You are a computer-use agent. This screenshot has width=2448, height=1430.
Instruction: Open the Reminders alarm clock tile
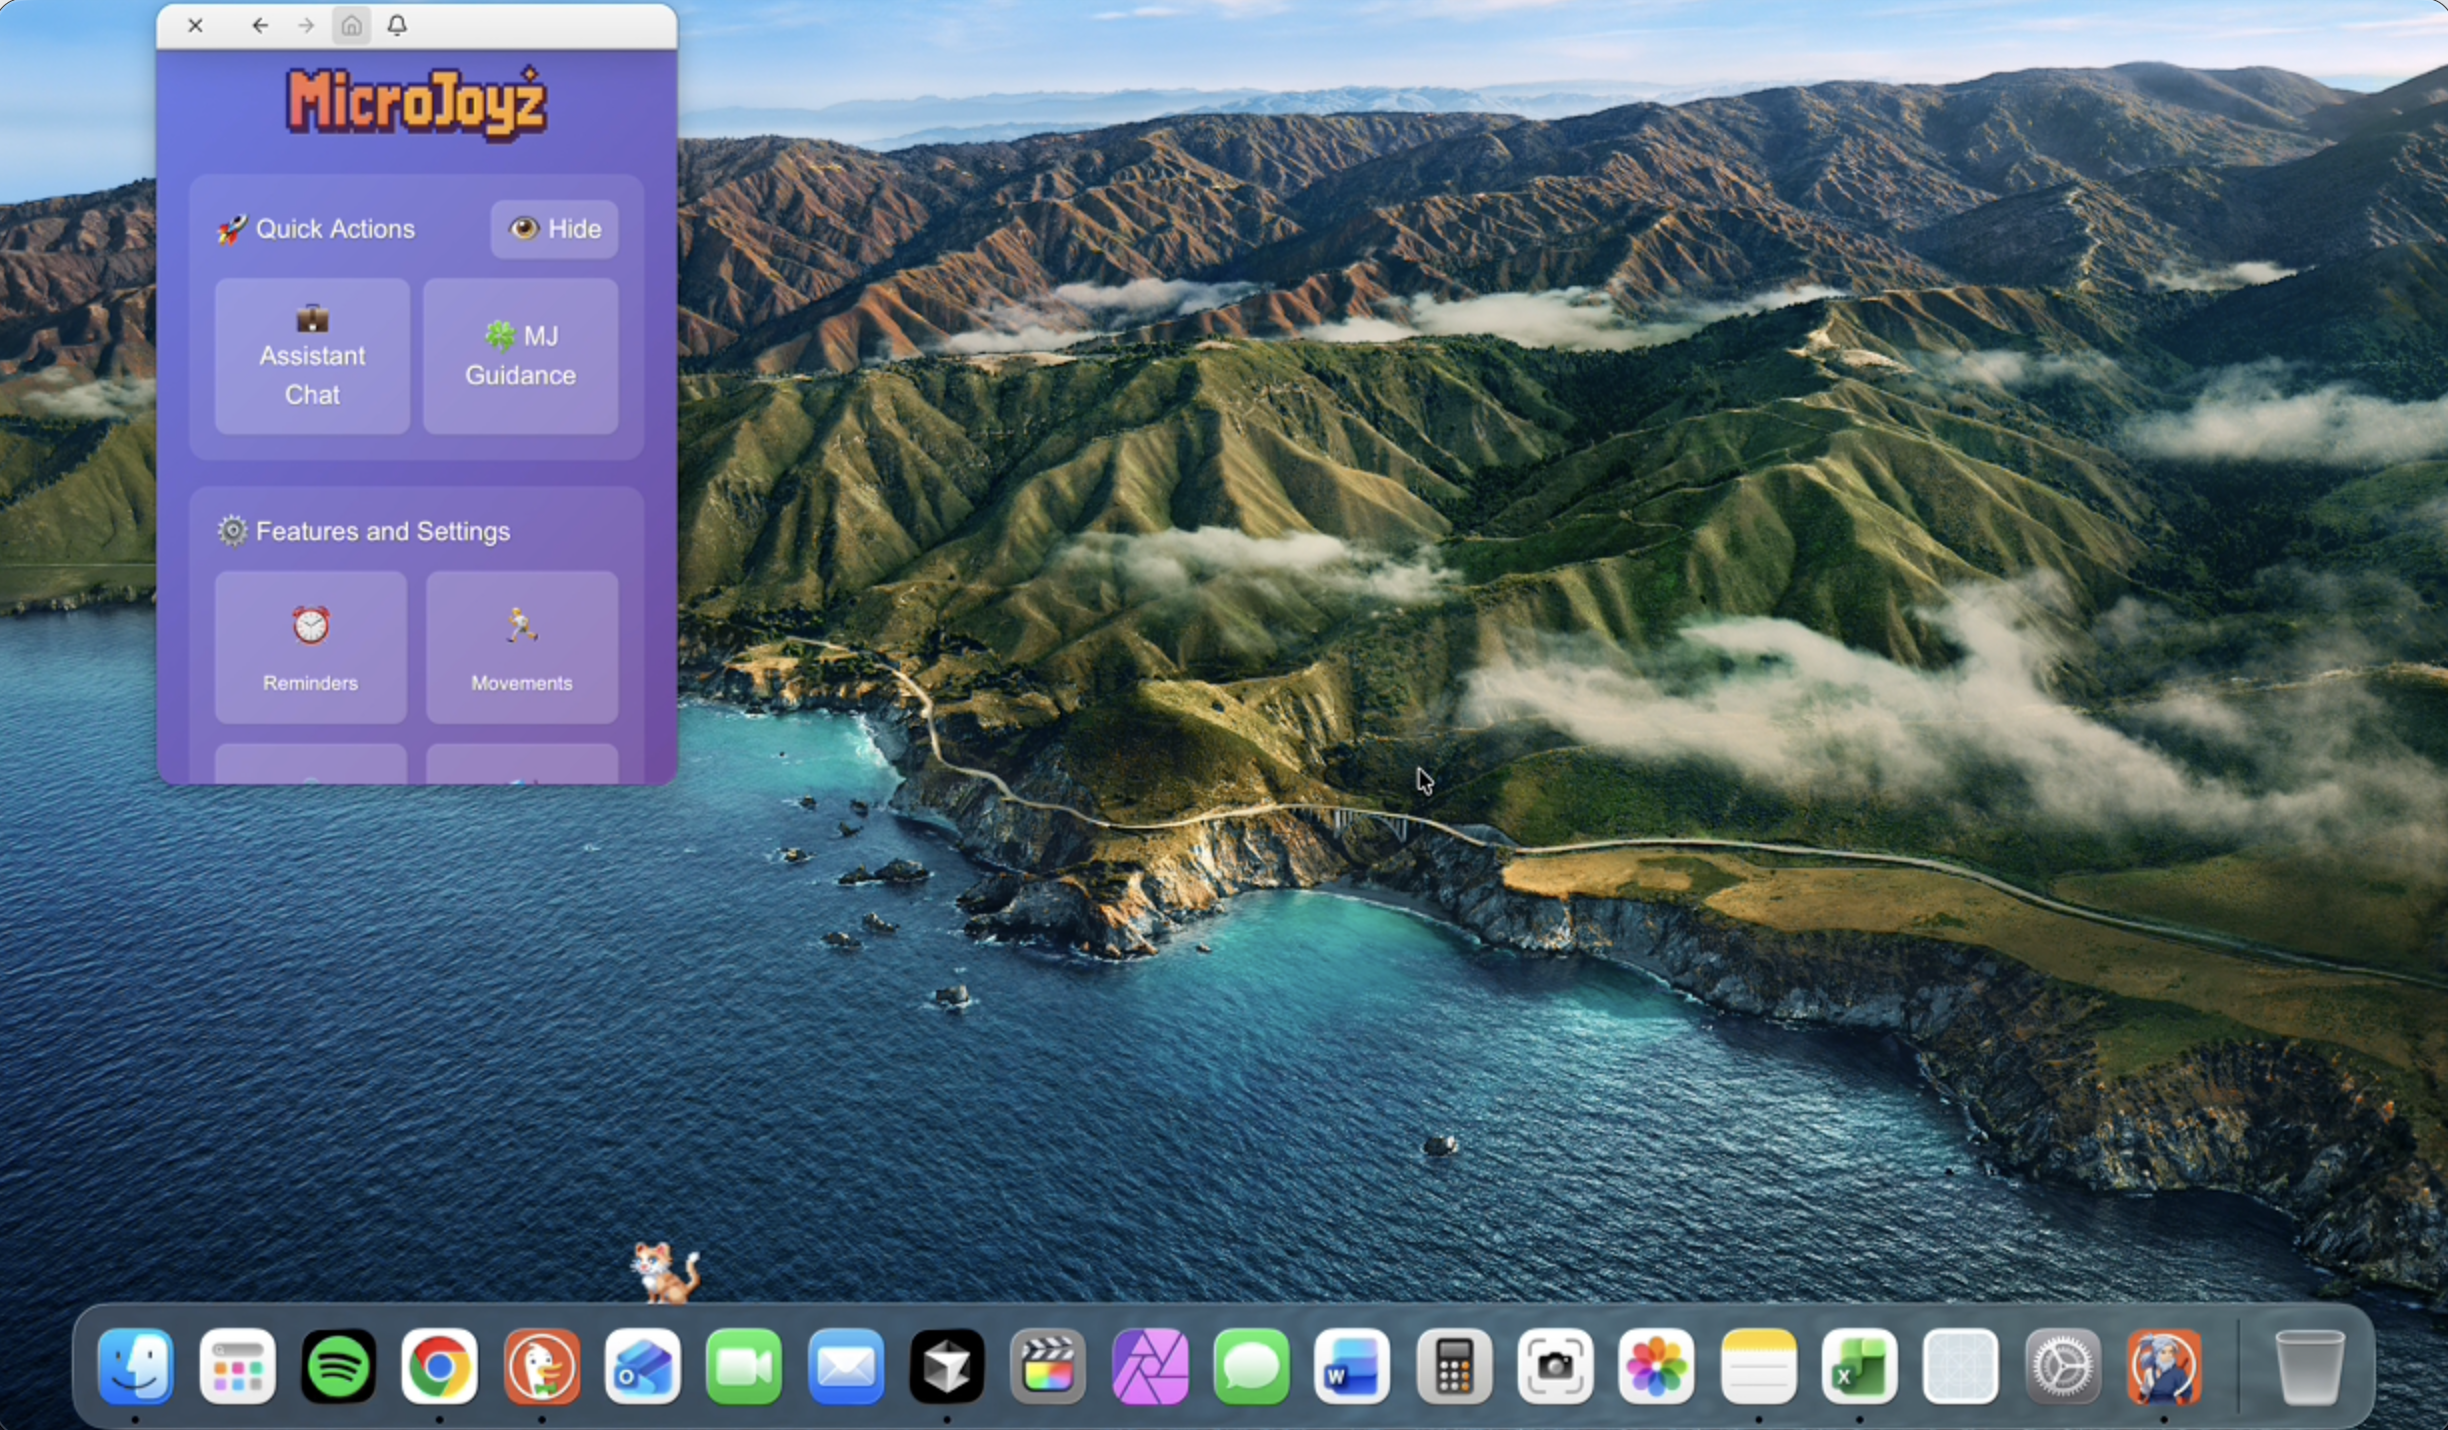pyautogui.click(x=310, y=647)
